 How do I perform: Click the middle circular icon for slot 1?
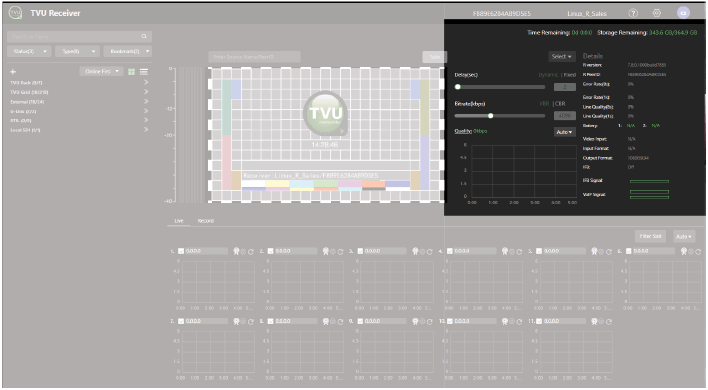point(243,251)
